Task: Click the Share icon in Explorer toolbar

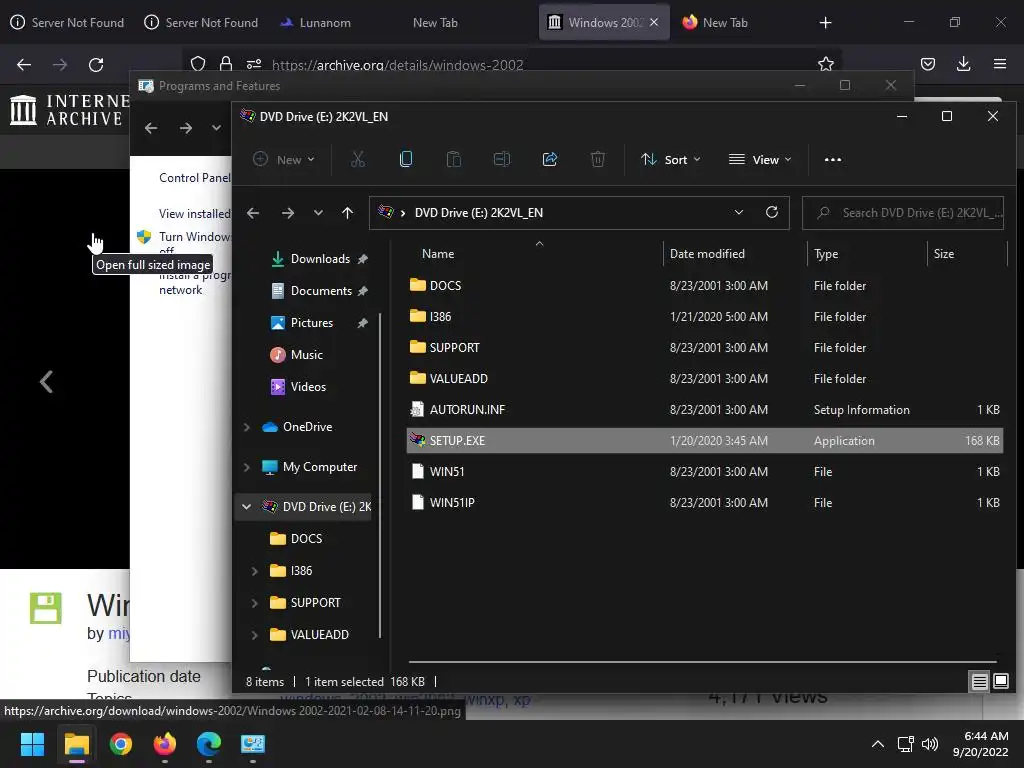Action: (x=550, y=159)
